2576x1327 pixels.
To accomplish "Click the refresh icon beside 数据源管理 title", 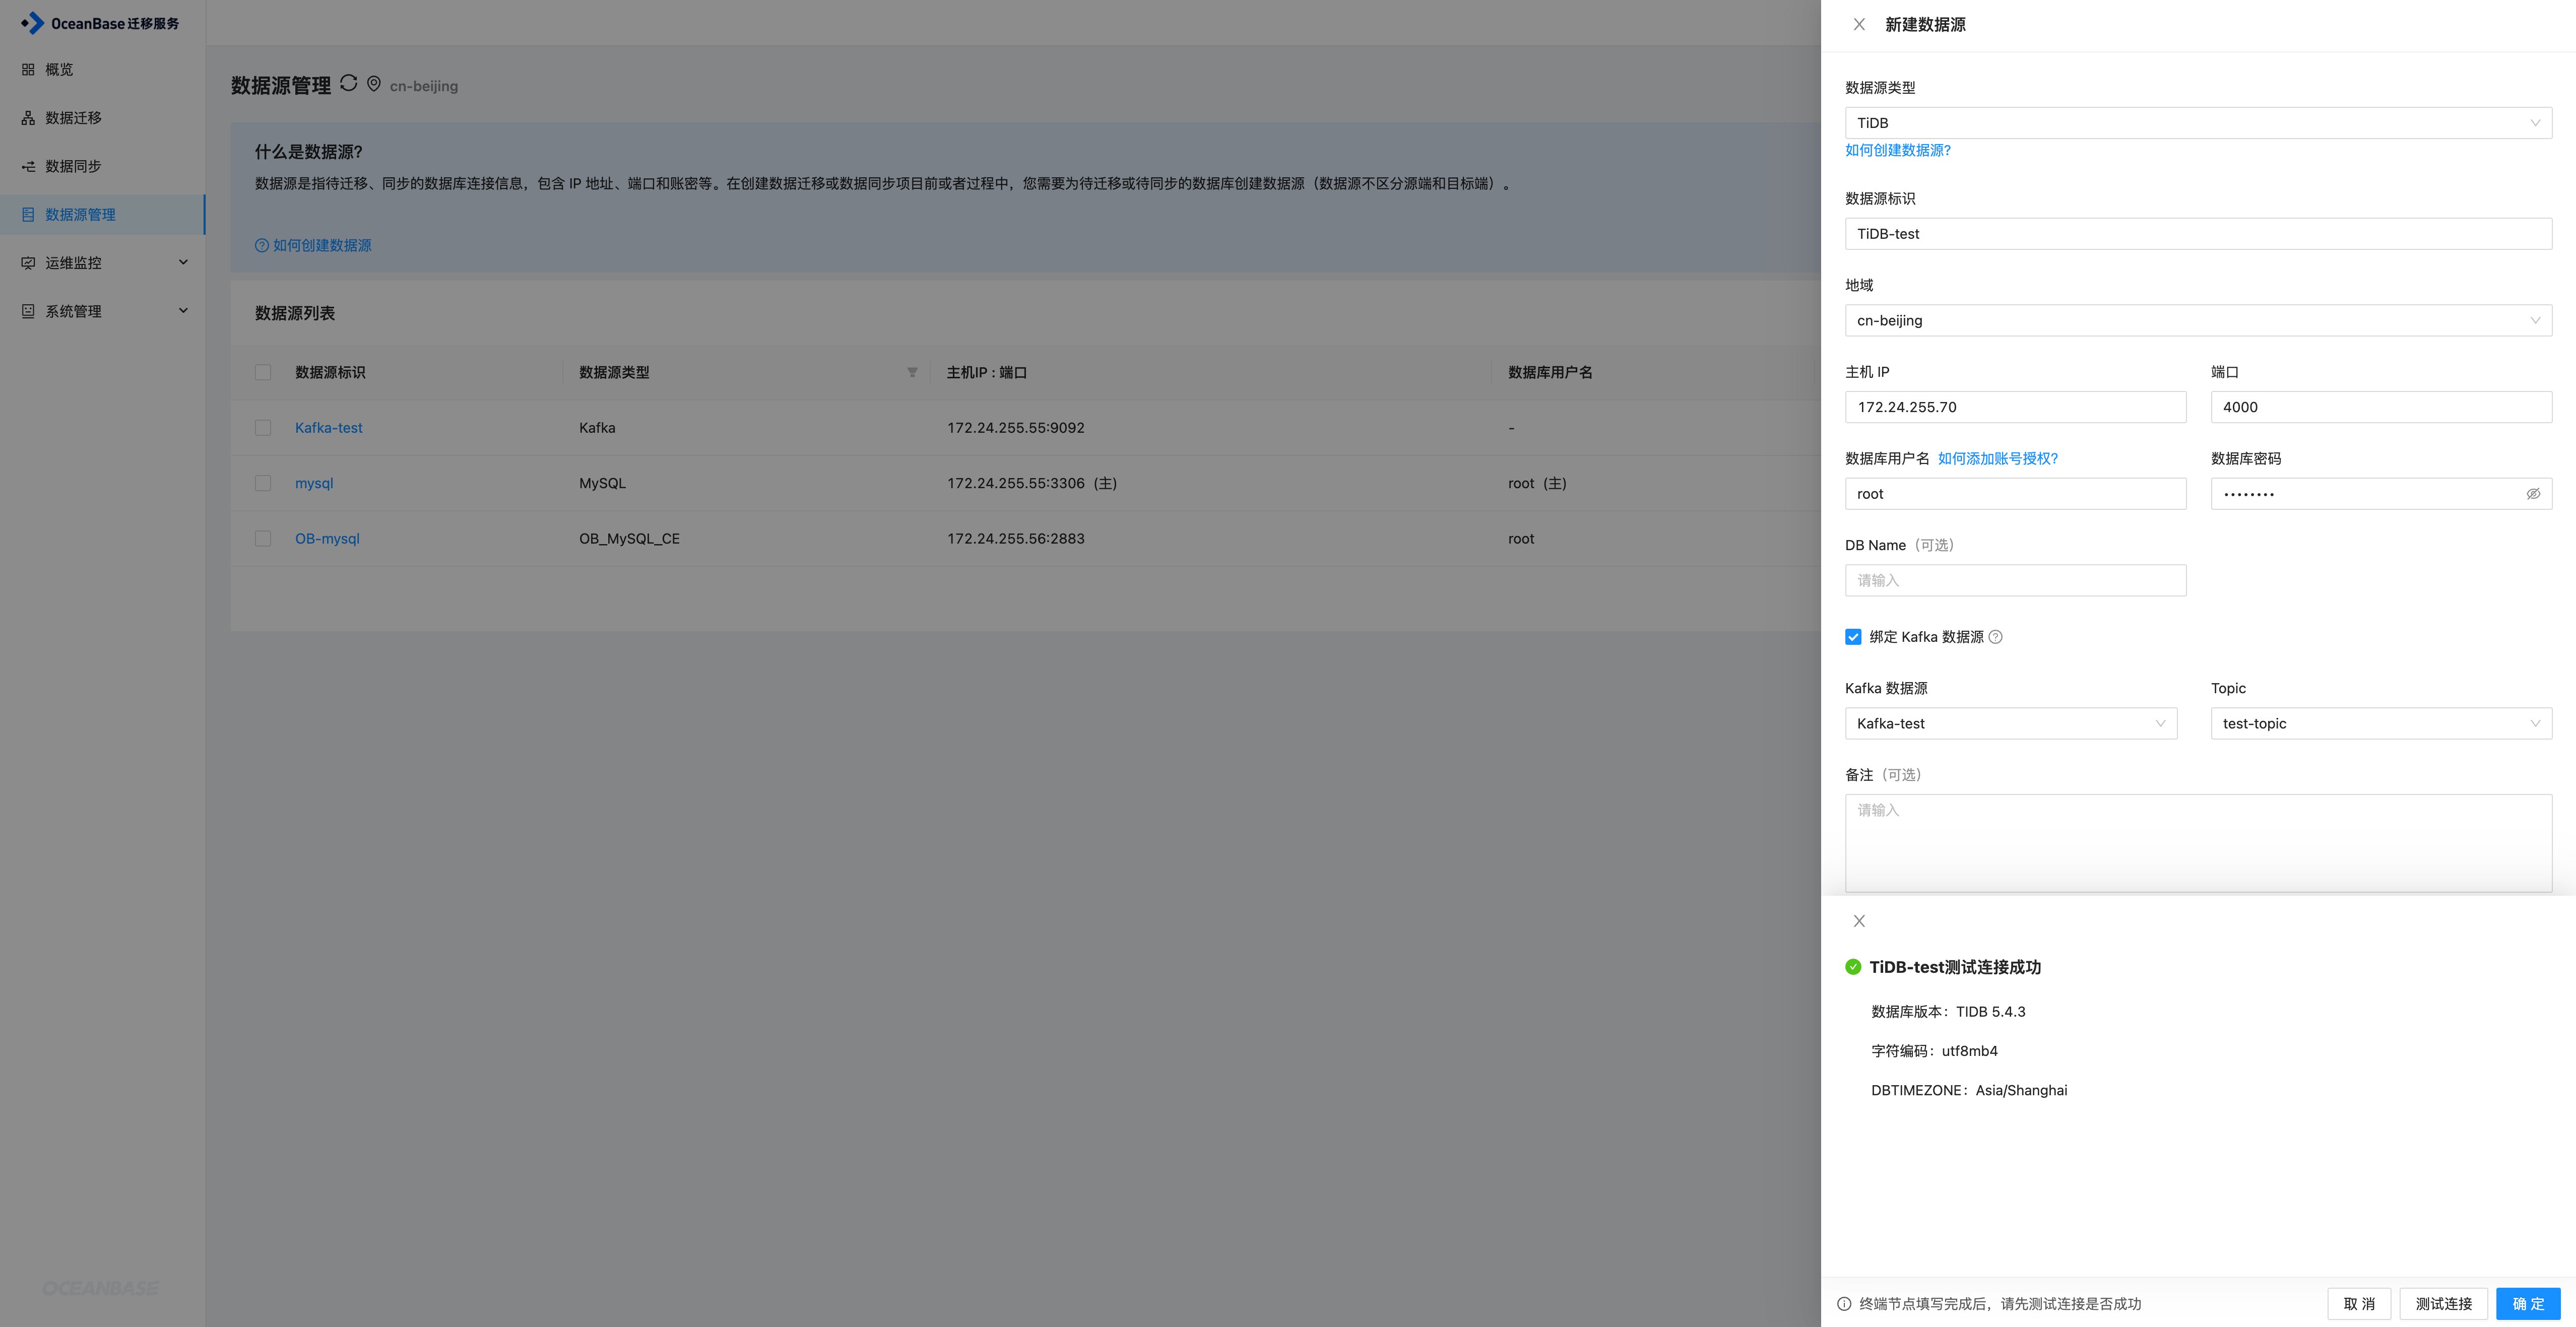I will 348,83.
